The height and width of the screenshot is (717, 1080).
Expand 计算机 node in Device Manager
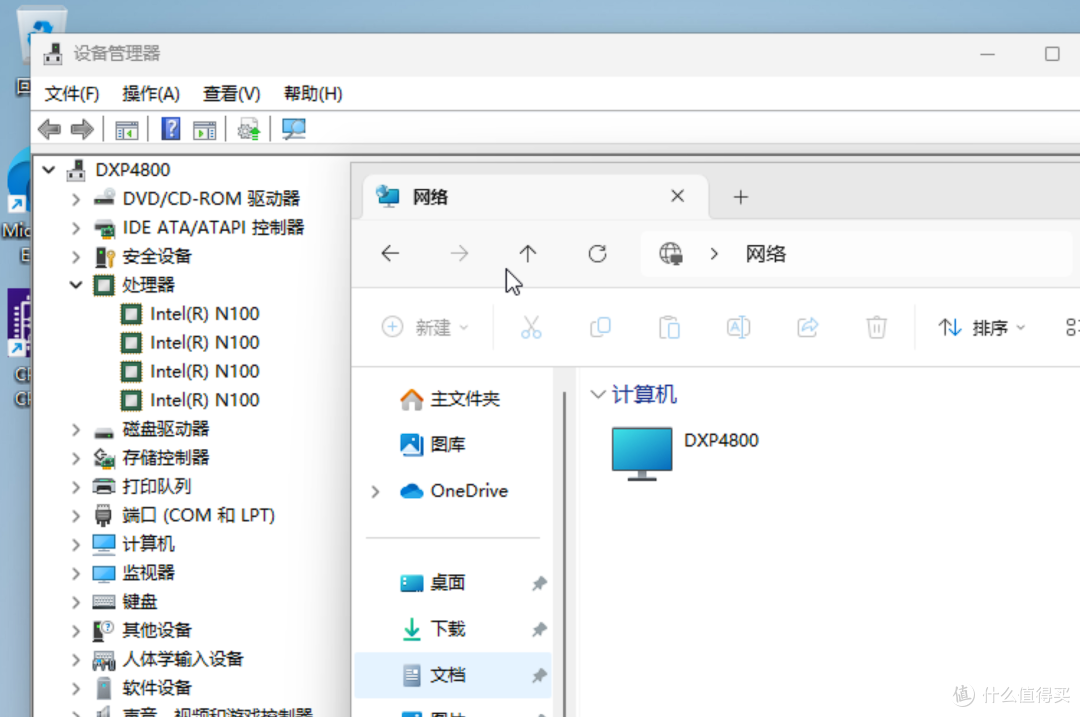(x=76, y=544)
